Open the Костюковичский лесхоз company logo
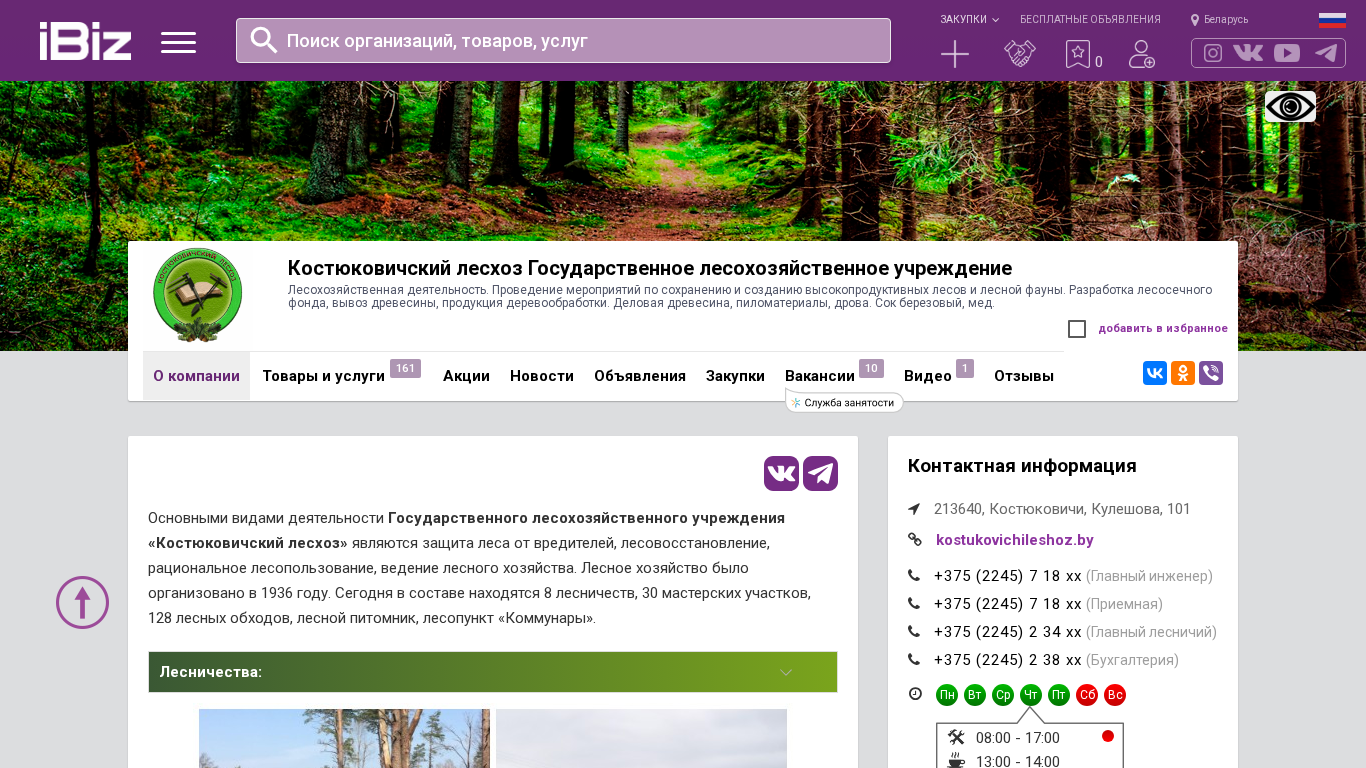This screenshot has width=1366, height=768. point(197,296)
